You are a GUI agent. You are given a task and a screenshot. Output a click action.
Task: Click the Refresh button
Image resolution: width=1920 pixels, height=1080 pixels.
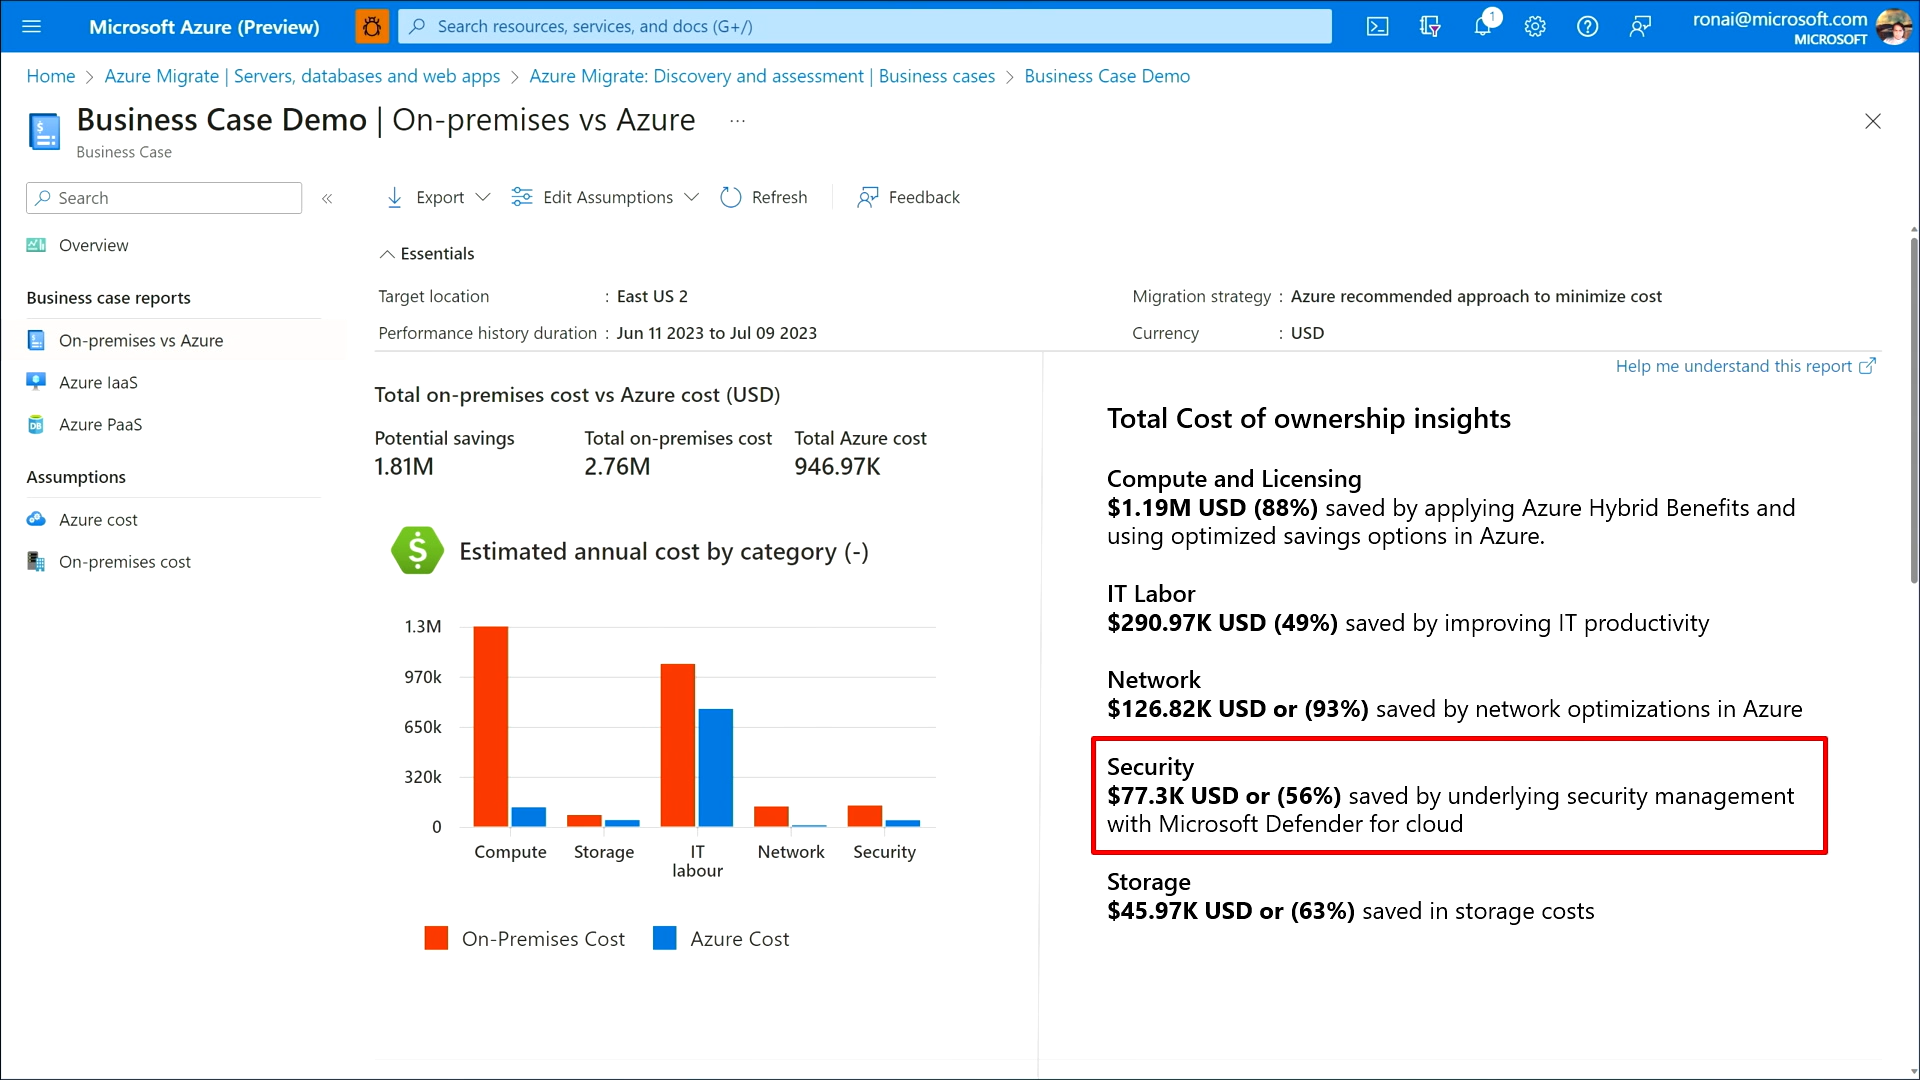pyautogui.click(x=764, y=198)
